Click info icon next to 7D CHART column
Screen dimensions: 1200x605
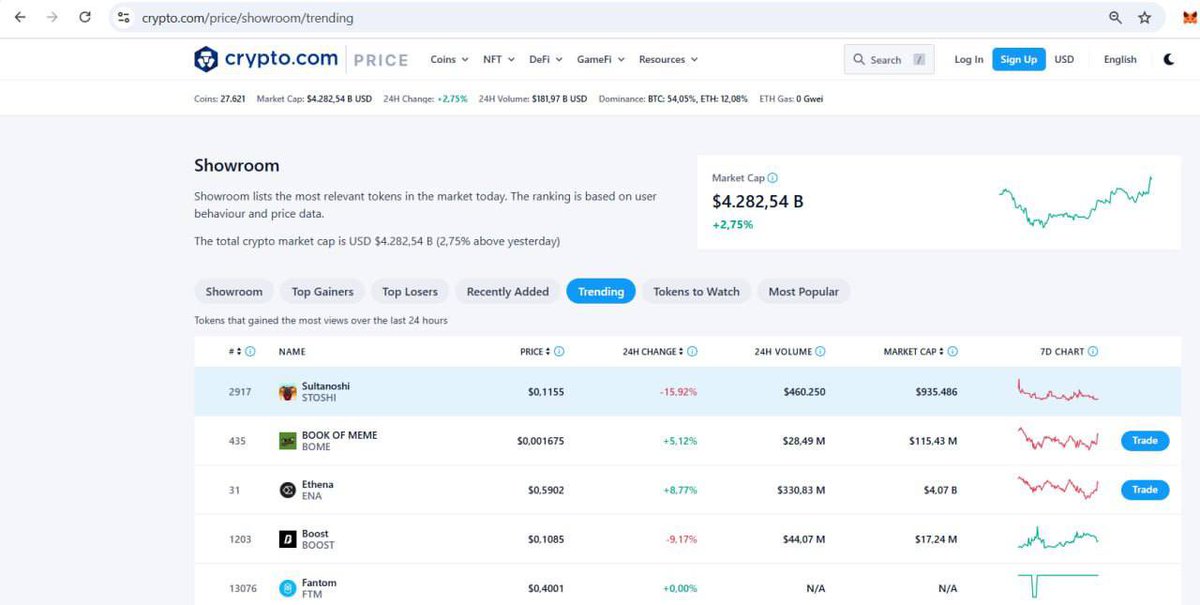click(x=1093, y=352)
